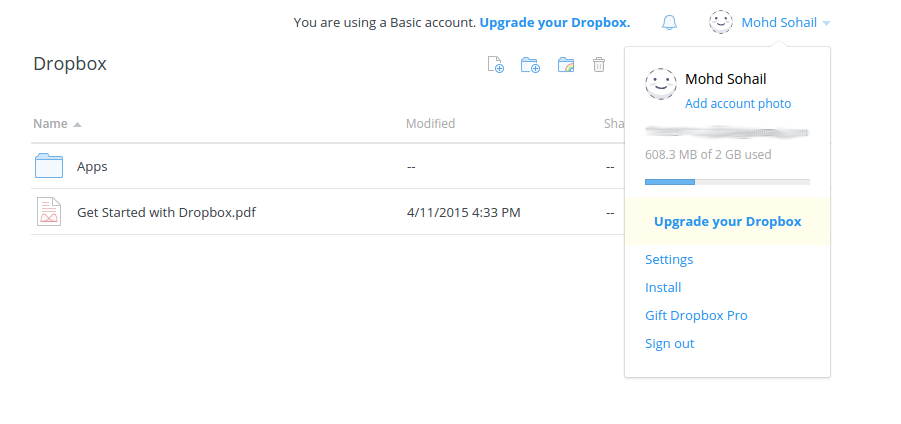Click the new folder icon
This screenshot has width=901, height=424.
(x=530, y=64)
